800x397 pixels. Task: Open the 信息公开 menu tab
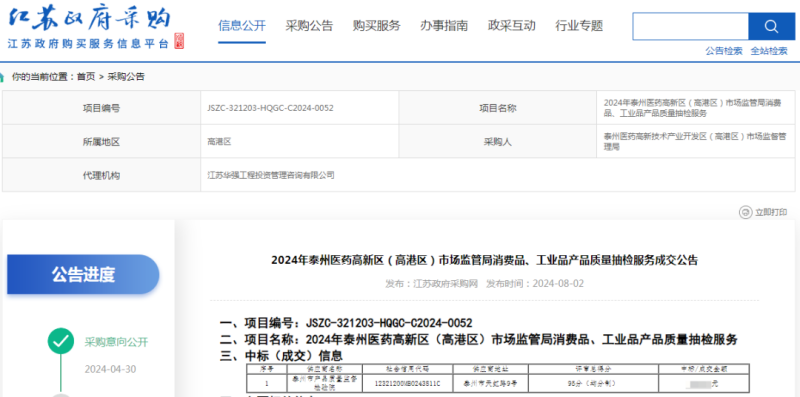242,26
